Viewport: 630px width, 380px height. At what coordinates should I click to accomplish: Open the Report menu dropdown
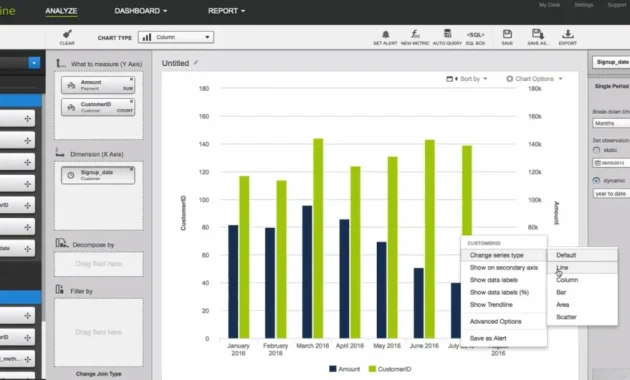coord(226,11)
